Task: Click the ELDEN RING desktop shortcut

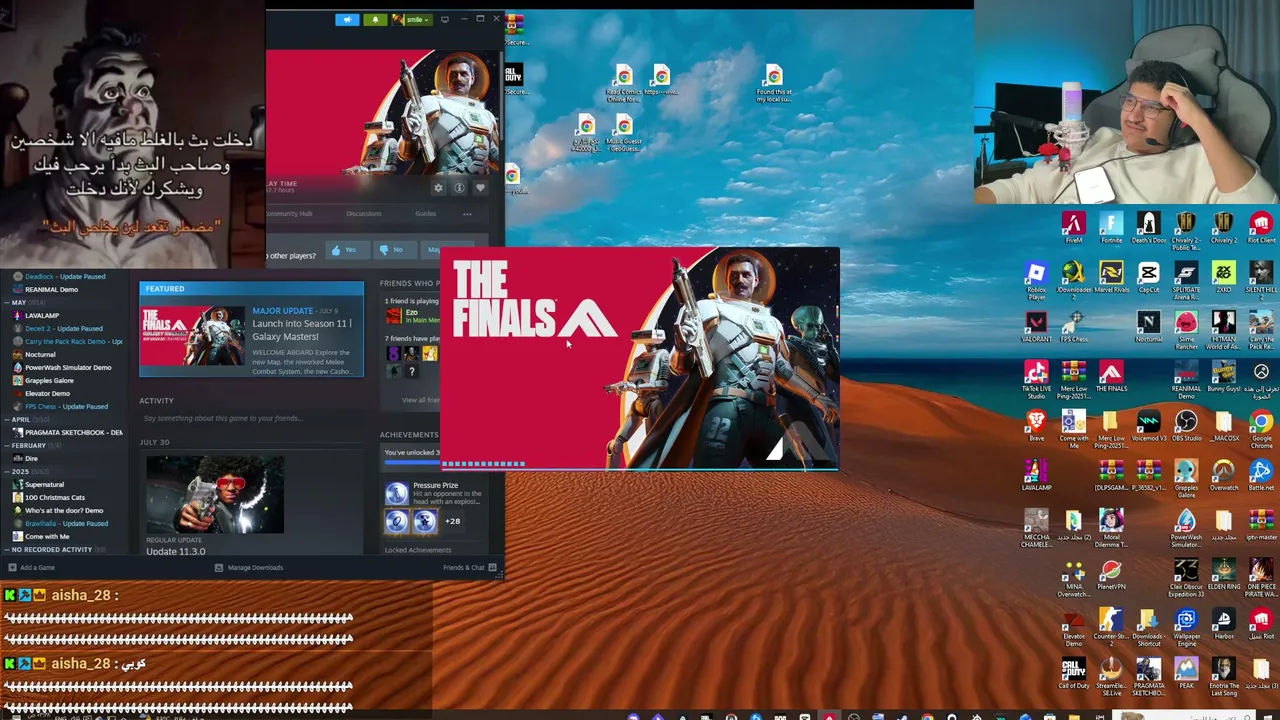Action: coord(1223,575)
